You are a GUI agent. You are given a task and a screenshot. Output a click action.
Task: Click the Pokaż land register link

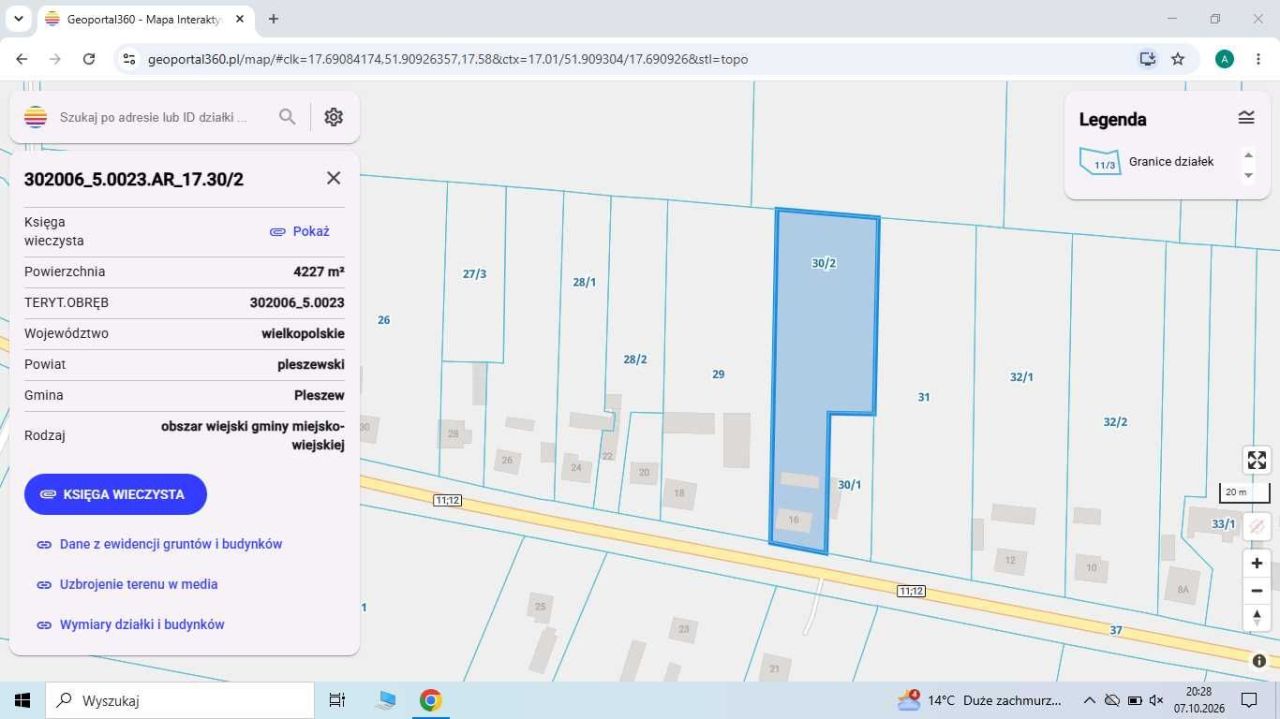point(300,231)
